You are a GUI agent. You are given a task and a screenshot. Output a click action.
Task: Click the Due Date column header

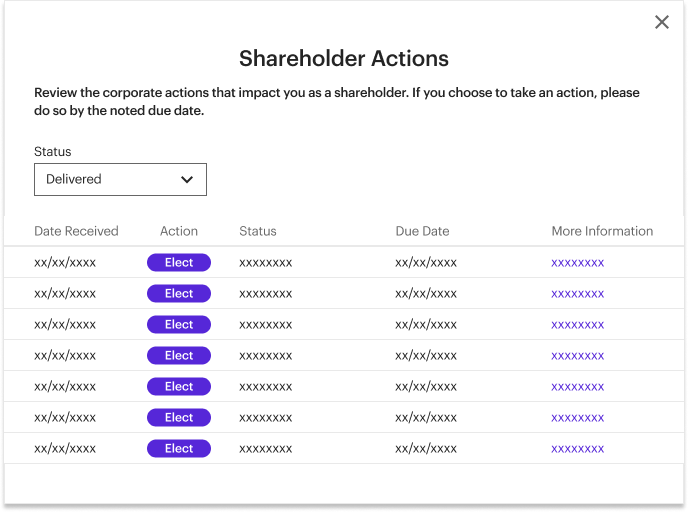click(x=422, y=231)
